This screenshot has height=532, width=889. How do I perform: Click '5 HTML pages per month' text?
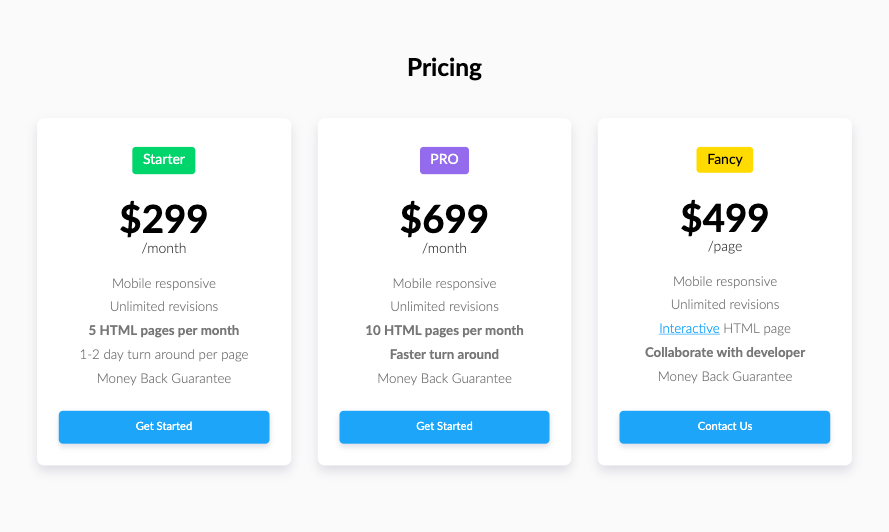click(x=164, y=330)
